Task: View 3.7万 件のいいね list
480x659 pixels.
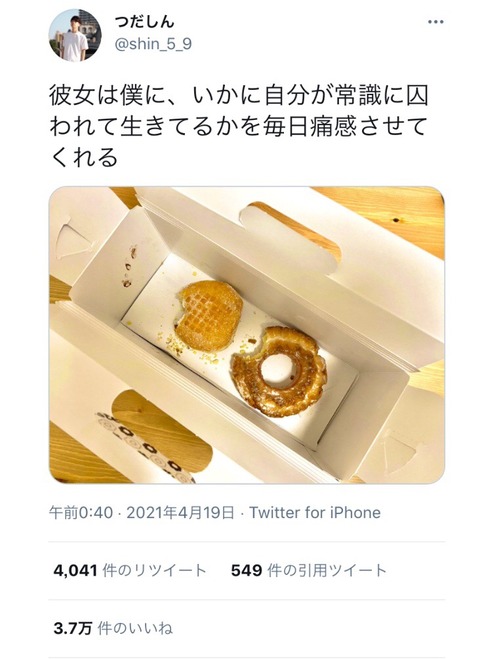Action: 113,629
